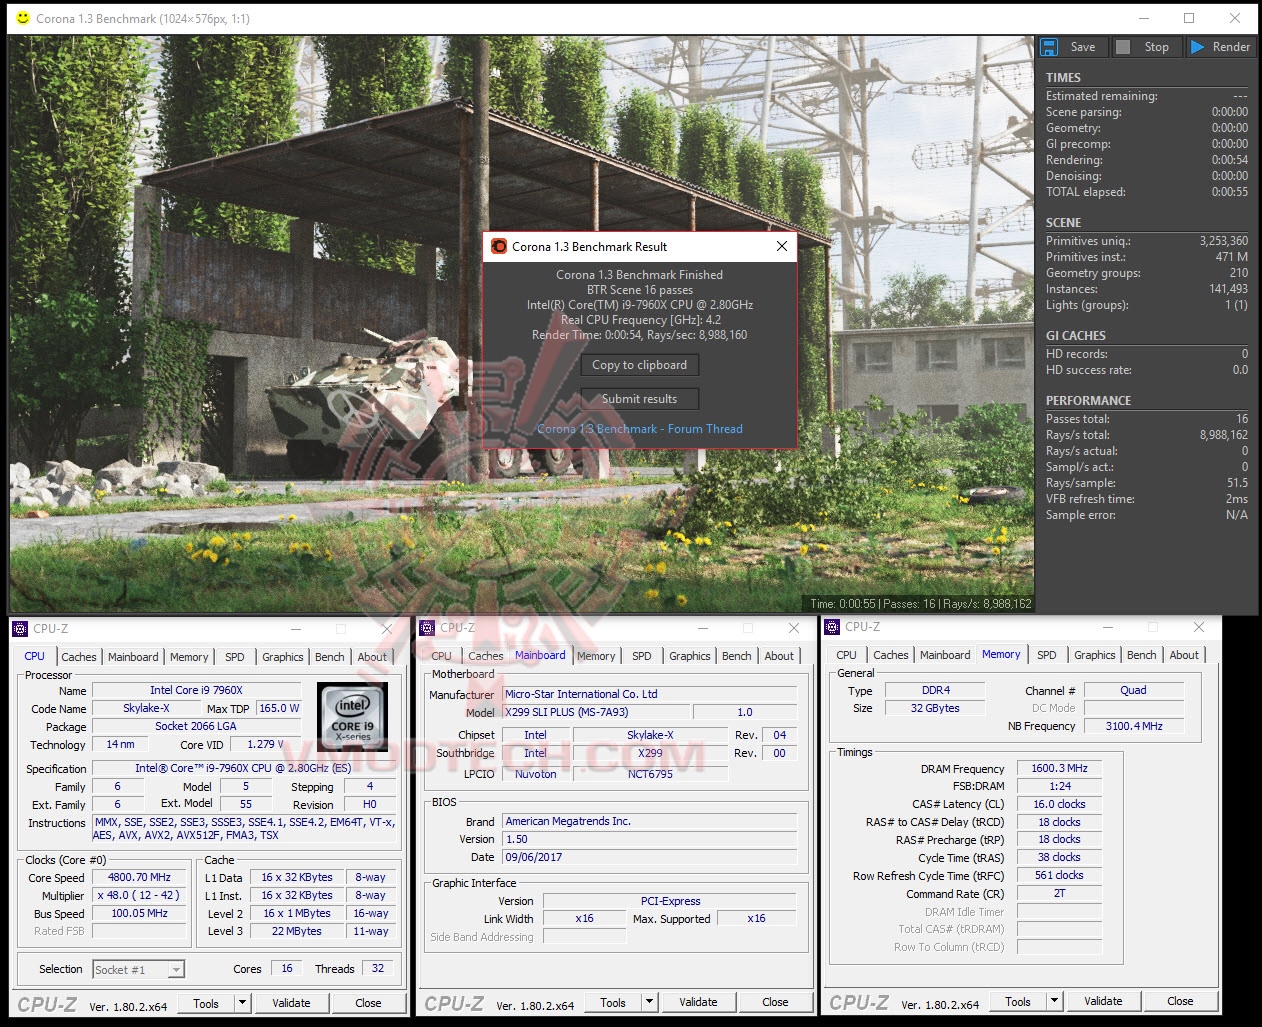Click the CPU-Z chip icon on the Memory window
The image size is (1262, 1027).
click(831, 627)
